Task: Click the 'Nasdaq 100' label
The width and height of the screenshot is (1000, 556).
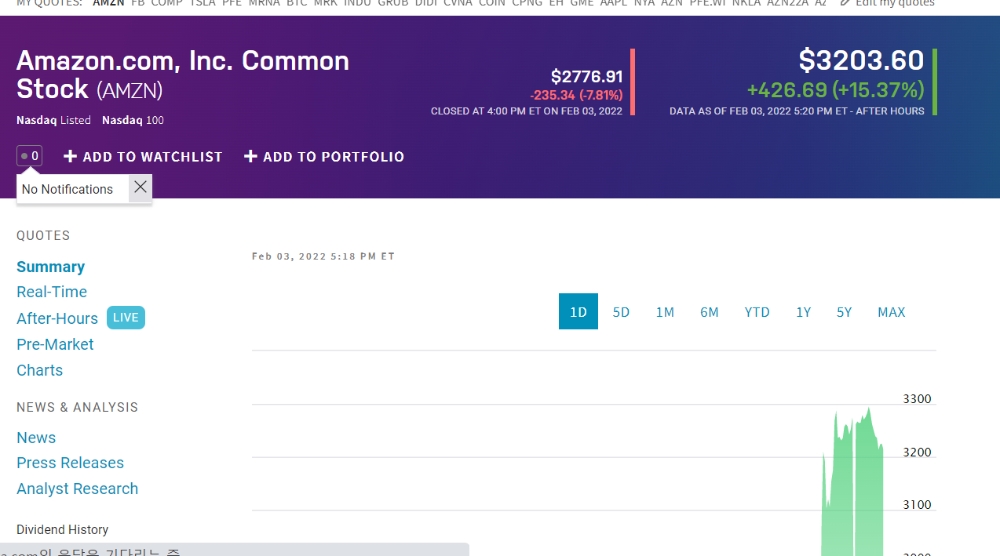Action: [133, 120]
